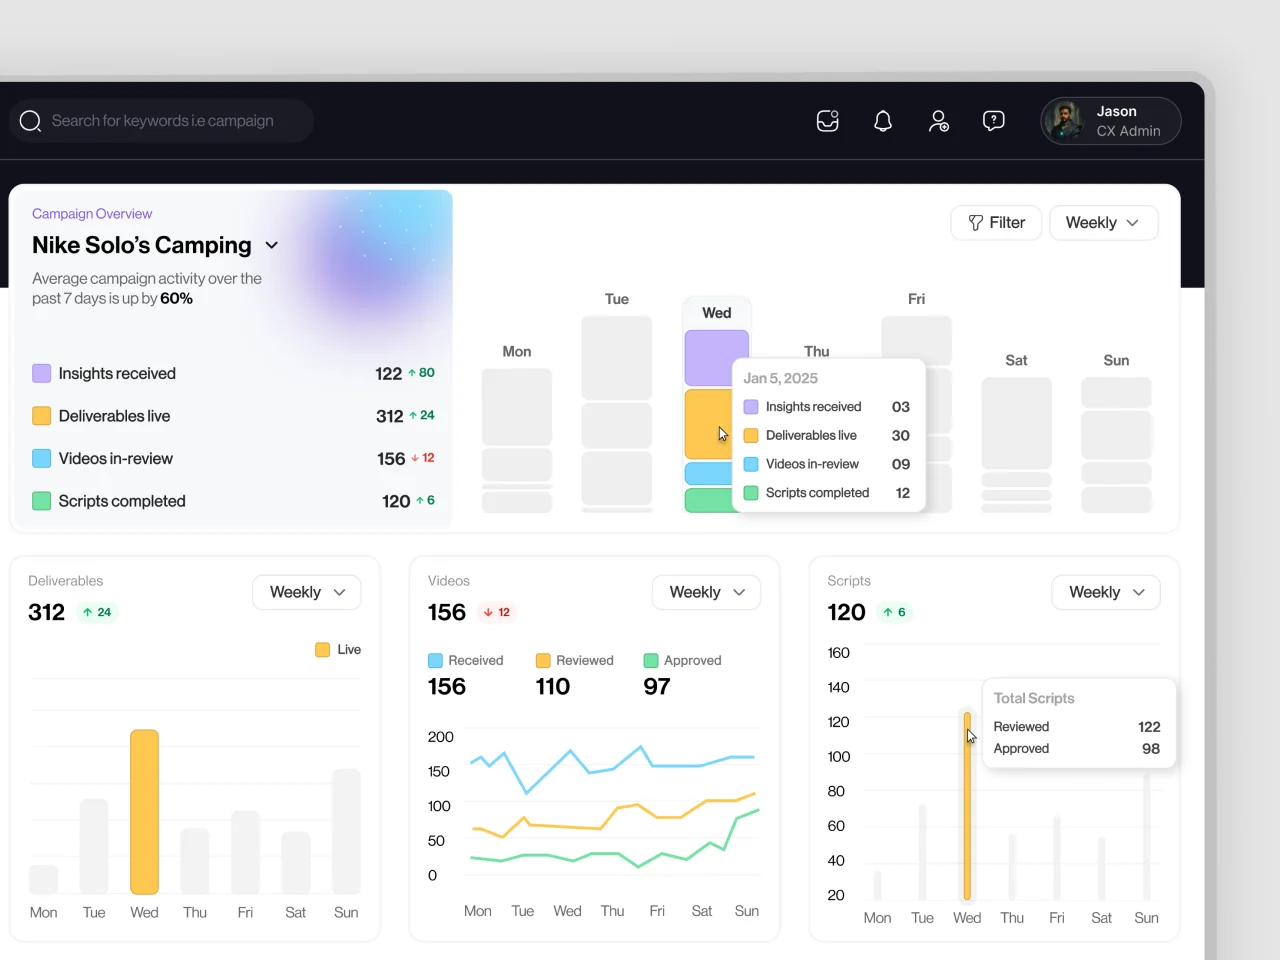This screenshot has height=960, width=1280.
Task: Click the tooltip Videos in-review blue swatch
Action: 751,464
